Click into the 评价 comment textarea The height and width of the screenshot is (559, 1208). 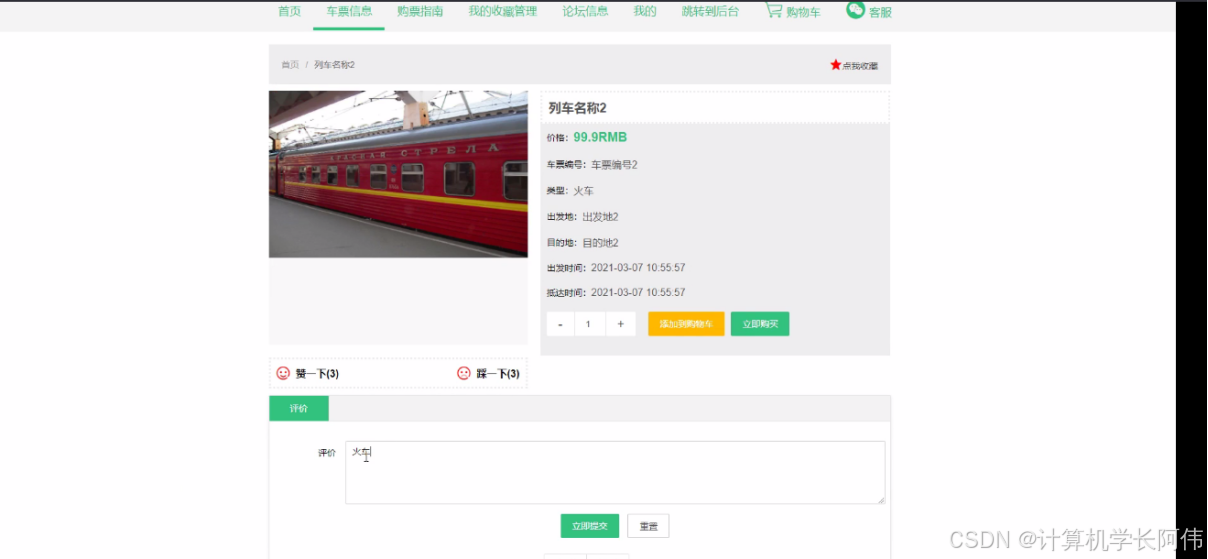click(615, 472)
